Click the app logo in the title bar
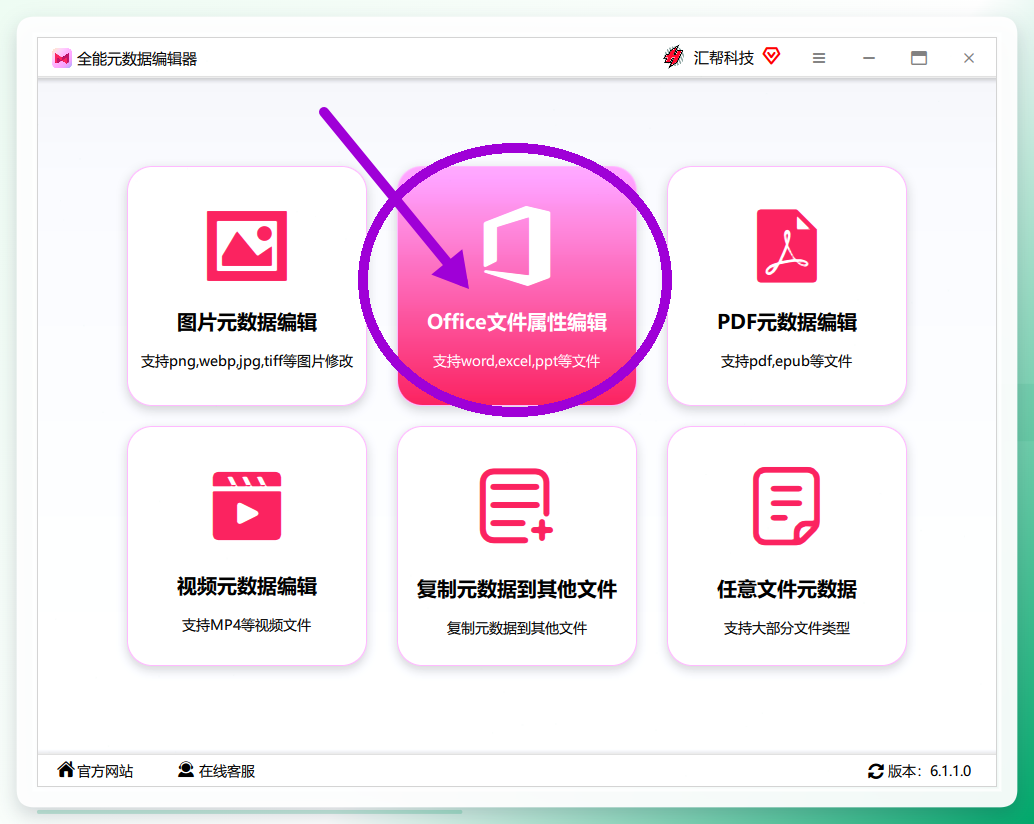Viewport: 1034px width, 824px height. (x=62, y=59)
